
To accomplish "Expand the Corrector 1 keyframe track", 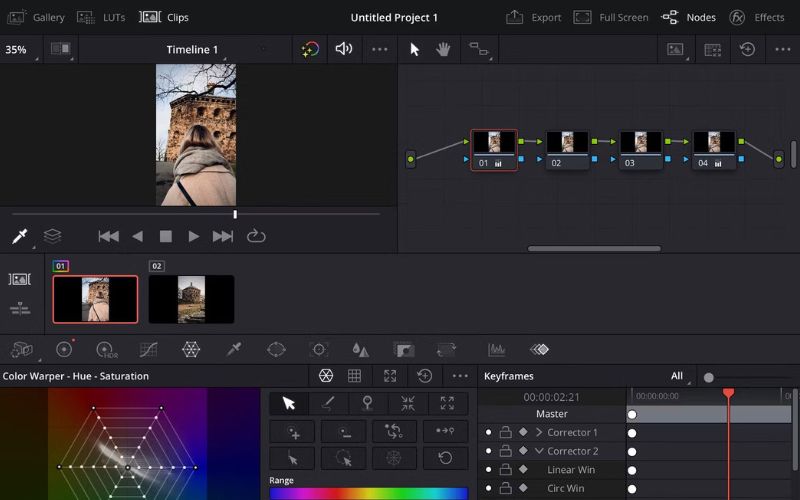I will 539,433.
